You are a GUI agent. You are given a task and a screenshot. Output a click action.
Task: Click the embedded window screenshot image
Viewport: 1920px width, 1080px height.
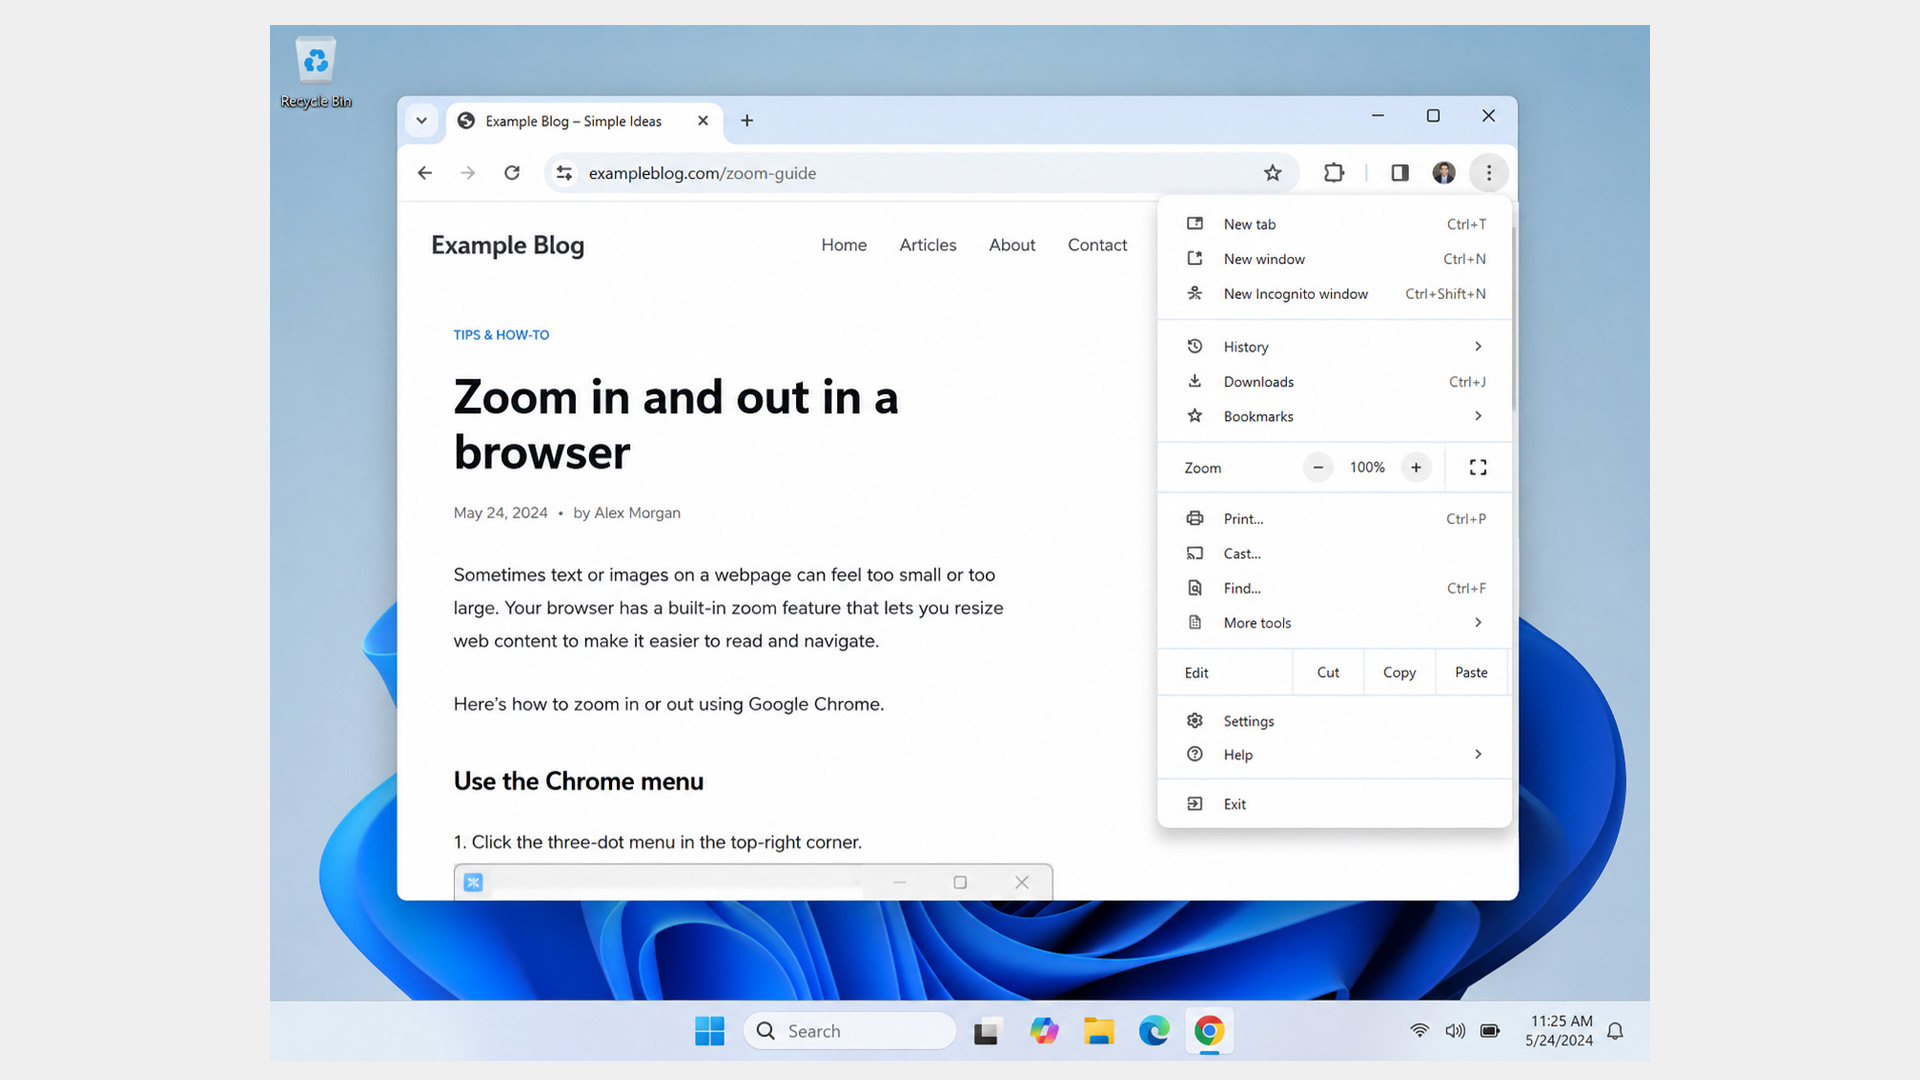[753, 882]
